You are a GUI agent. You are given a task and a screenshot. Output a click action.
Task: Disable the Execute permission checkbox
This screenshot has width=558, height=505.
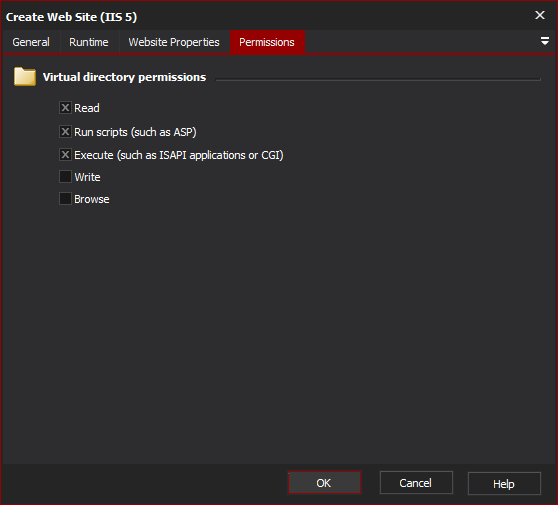coord(65,155)
